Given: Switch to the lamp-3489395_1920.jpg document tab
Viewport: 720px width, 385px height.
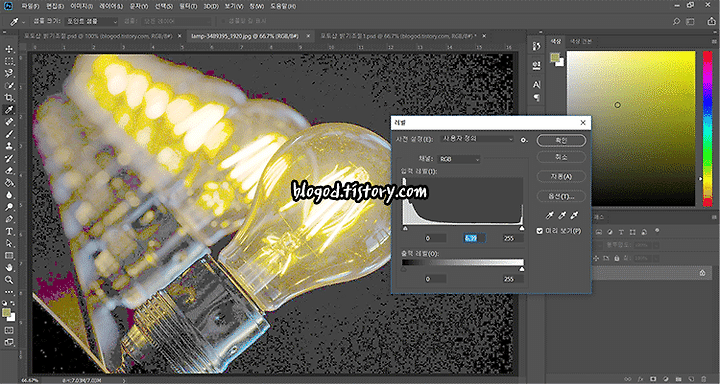Looking at the screenshot, I should 244,36.
